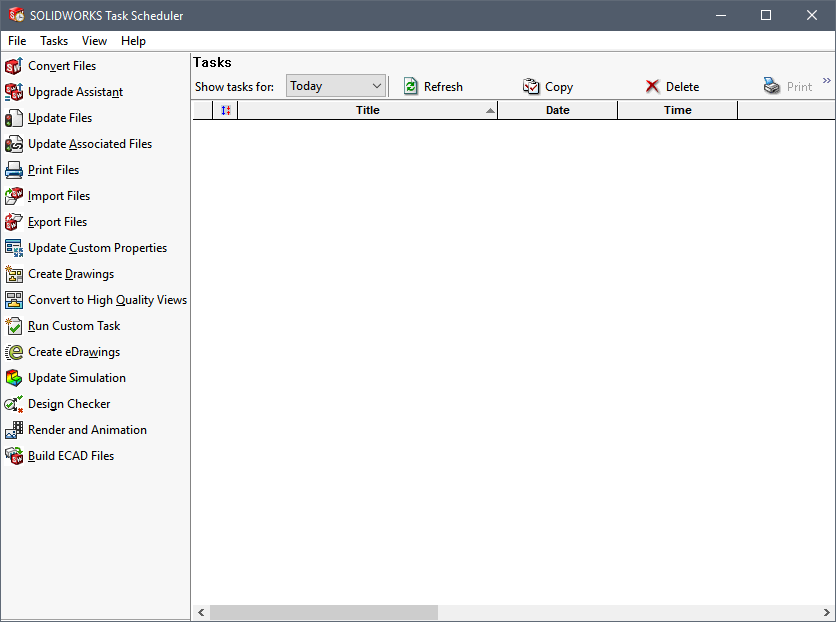The width and height of the screenshot is (836, 622).
Task: Launch the Import Files task
Action: coord(59,196)
